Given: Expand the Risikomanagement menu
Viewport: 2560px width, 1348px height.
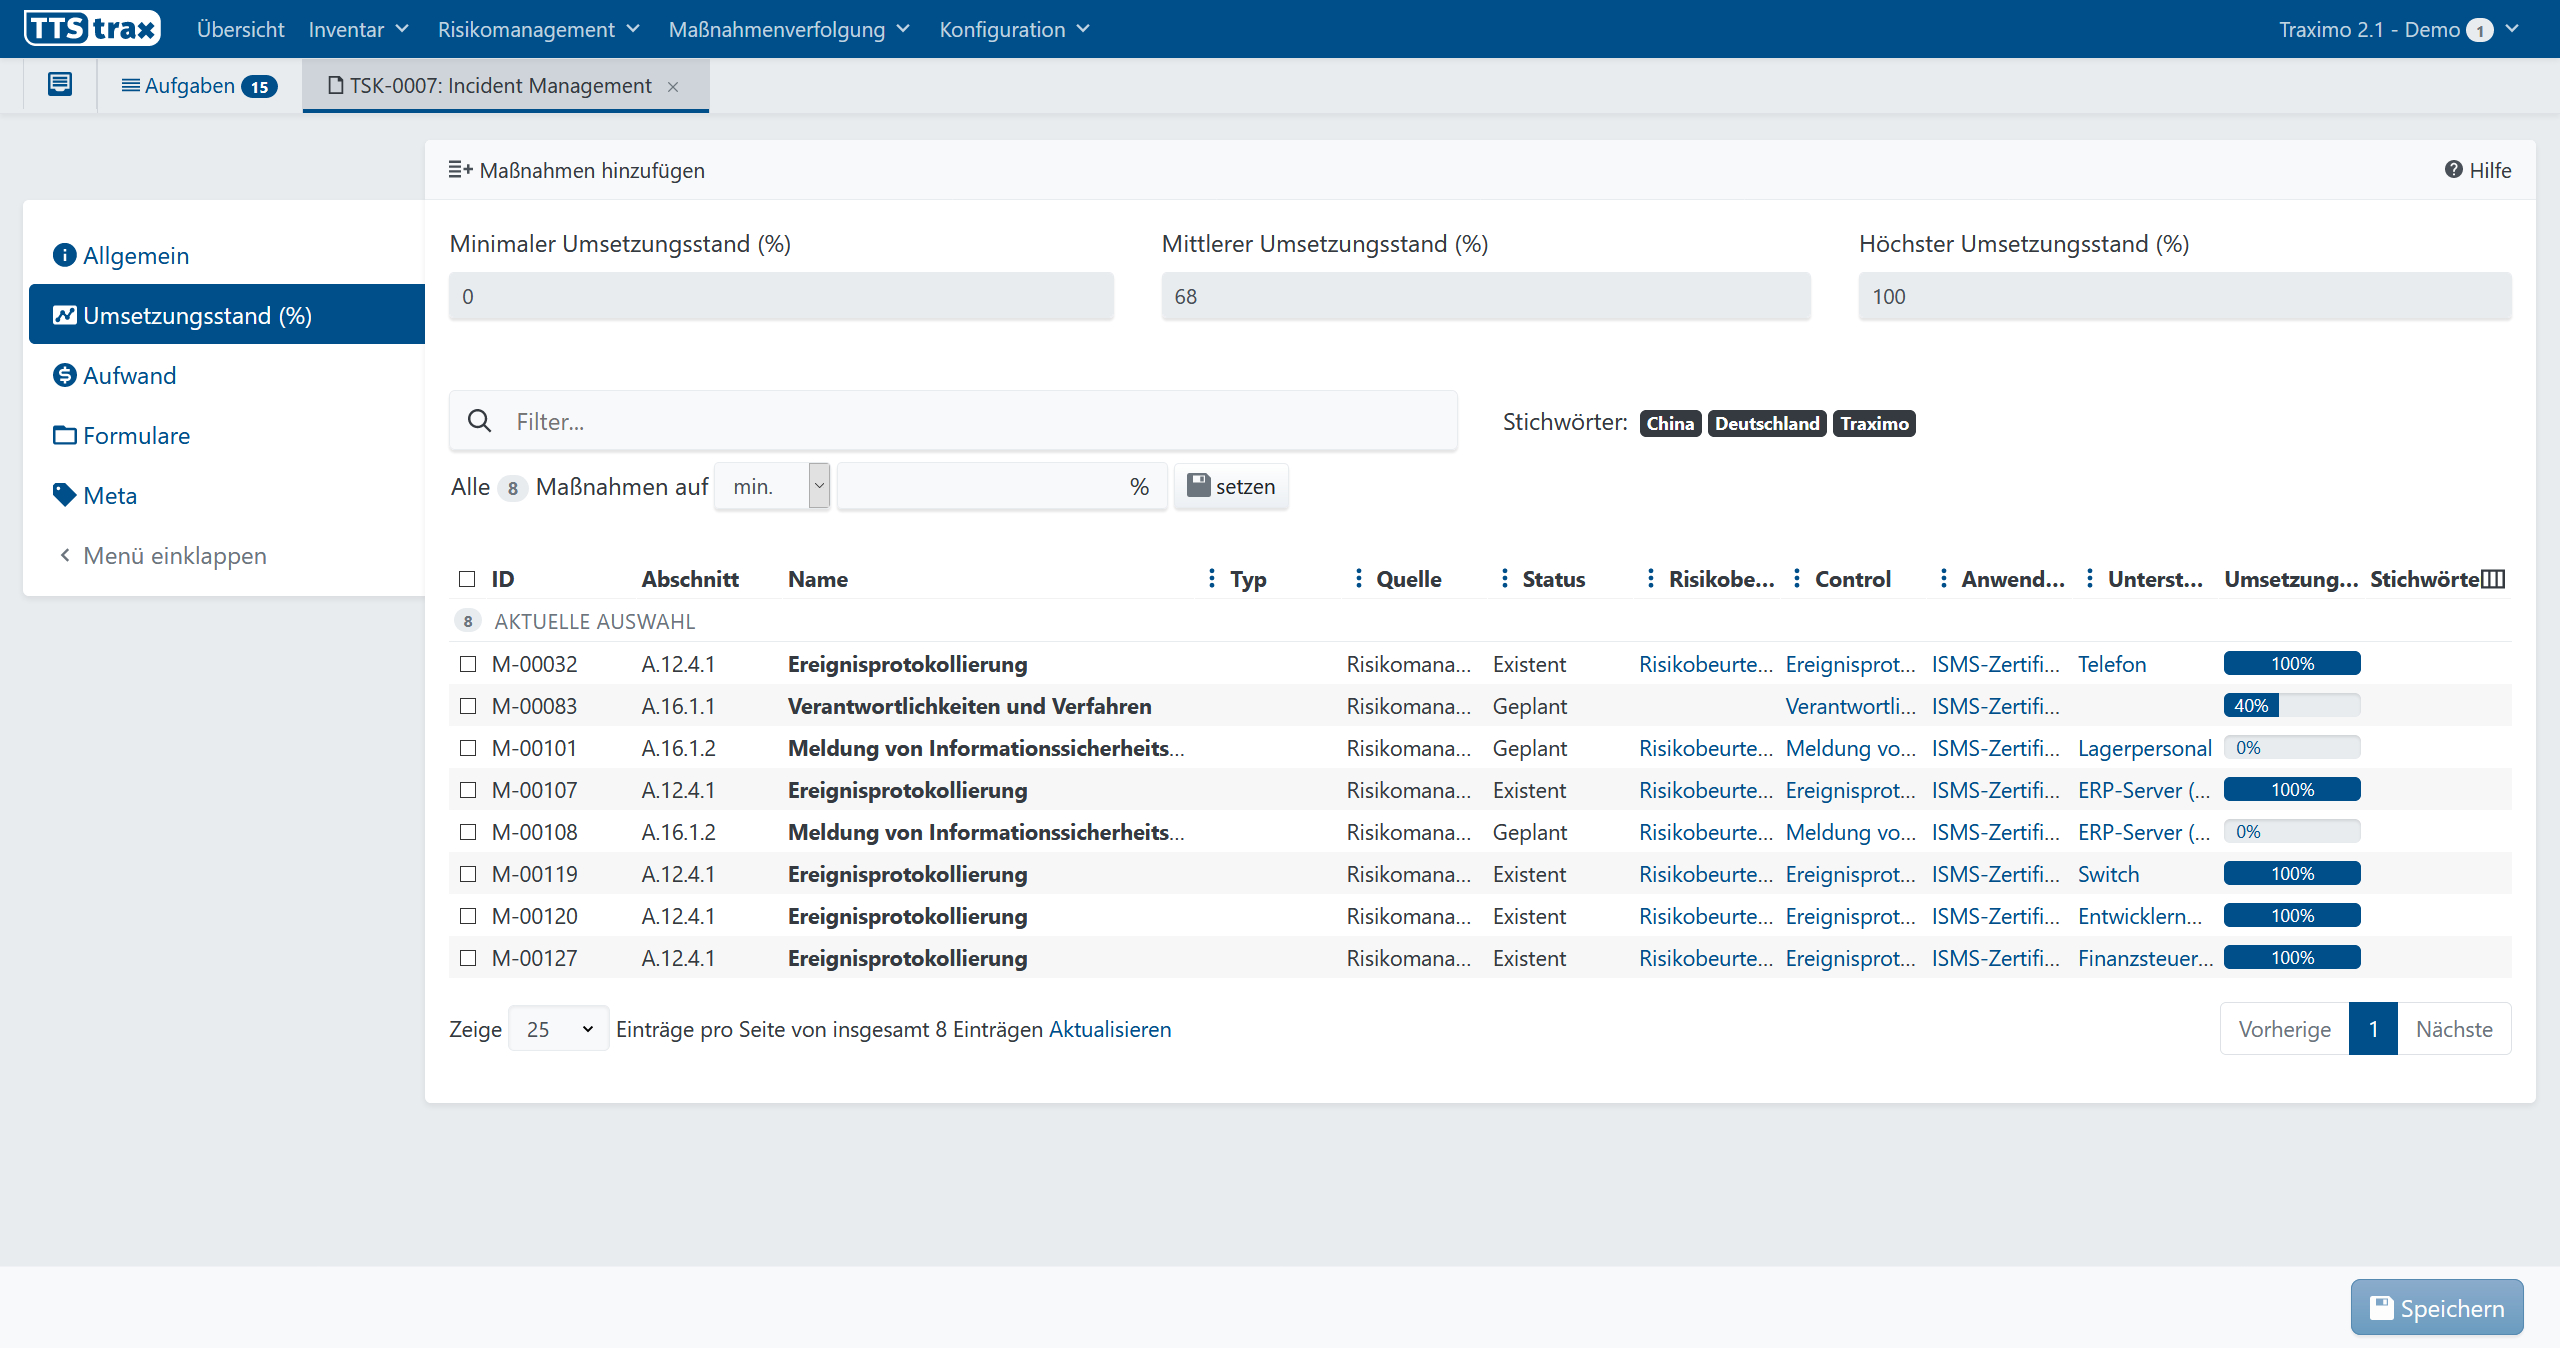Looking at the screenshot, I should 538,29.
